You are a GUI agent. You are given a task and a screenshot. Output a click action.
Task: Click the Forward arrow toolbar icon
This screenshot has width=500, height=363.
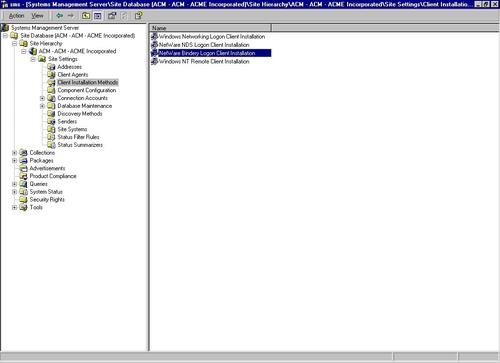pos(71,16)
